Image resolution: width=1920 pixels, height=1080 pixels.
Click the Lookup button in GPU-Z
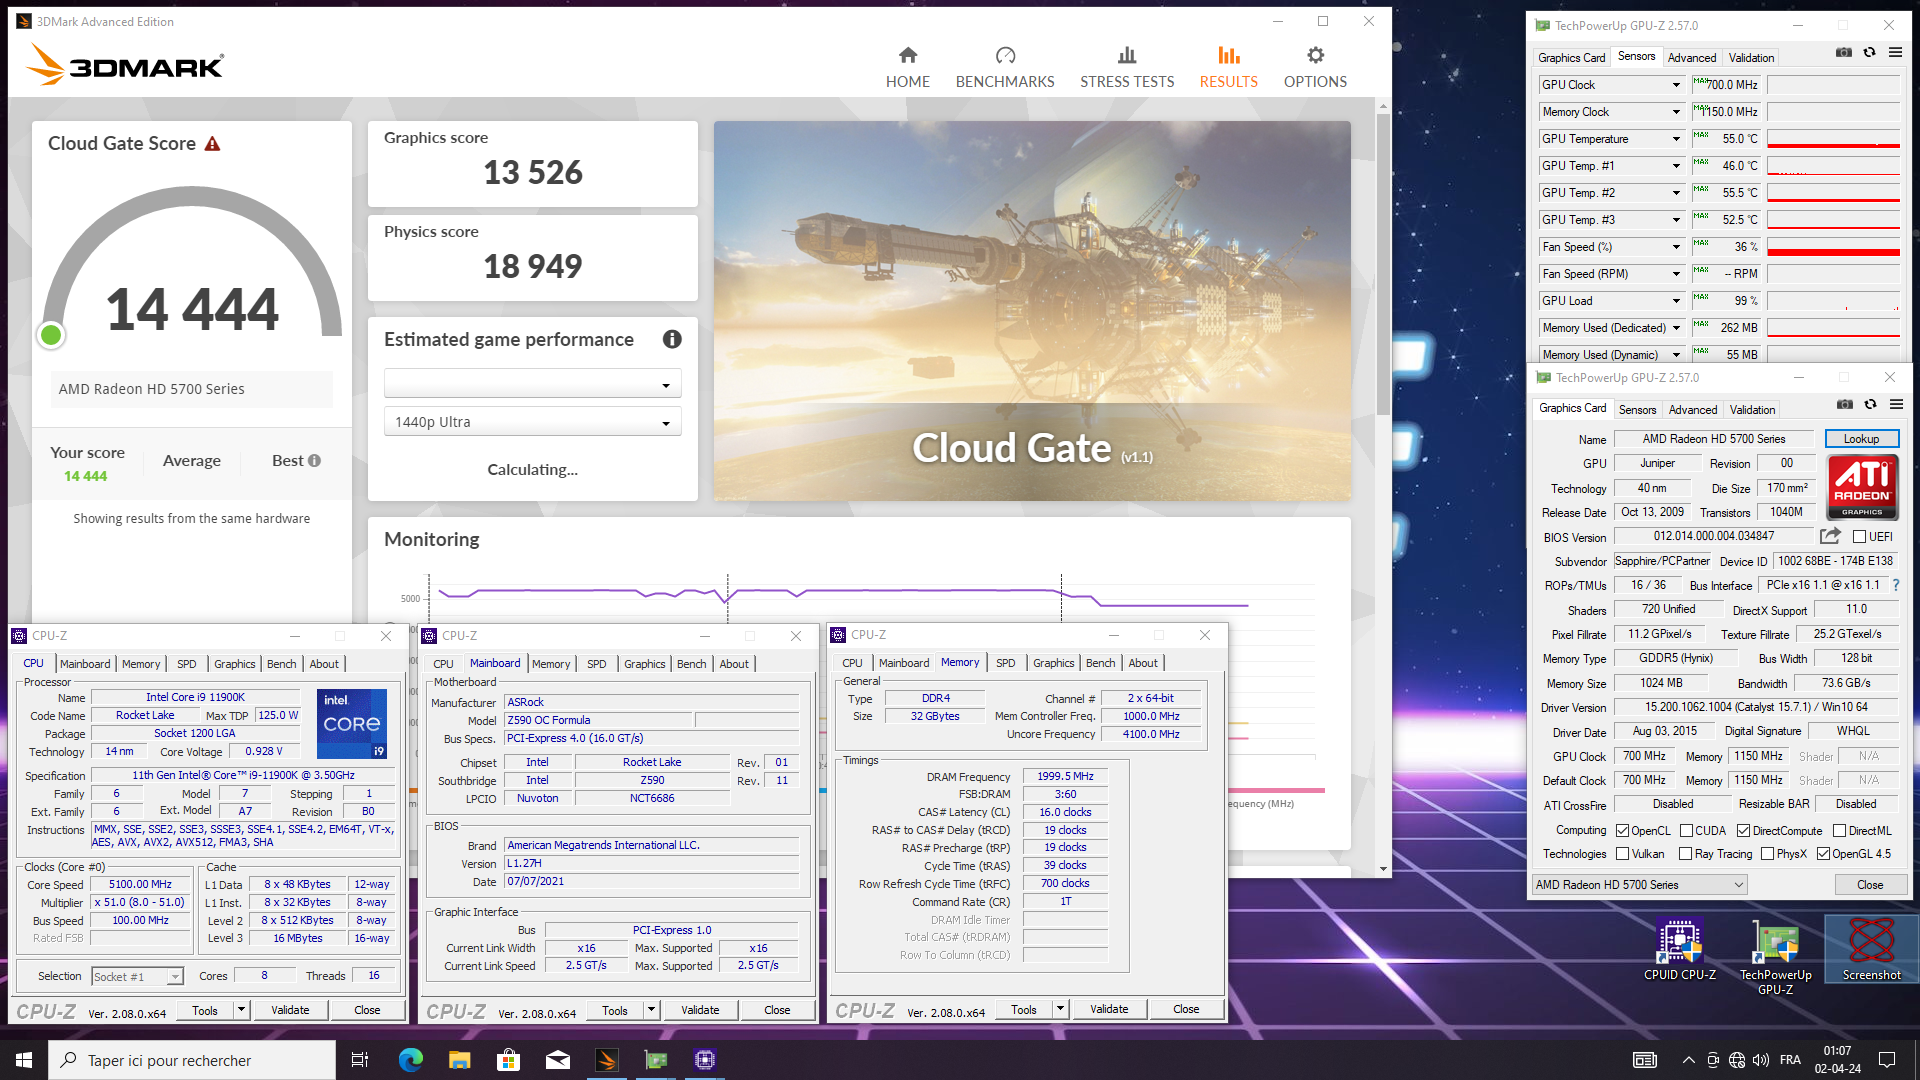(x=1861, y=439)
